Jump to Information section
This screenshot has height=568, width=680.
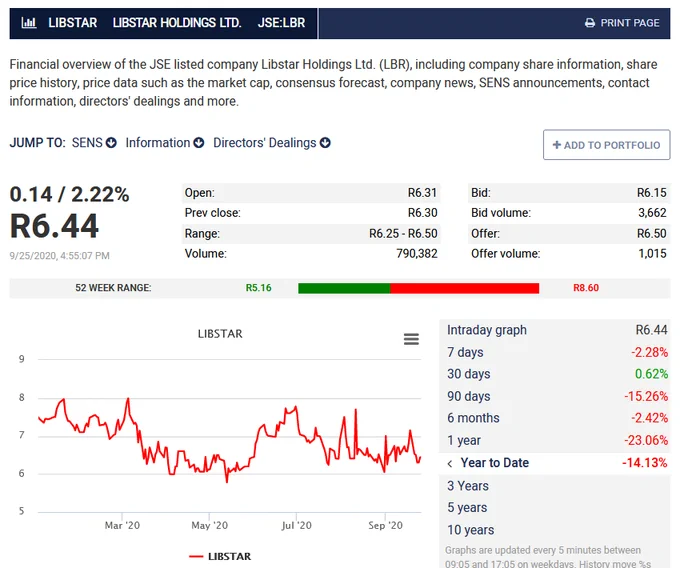point(165,143)
